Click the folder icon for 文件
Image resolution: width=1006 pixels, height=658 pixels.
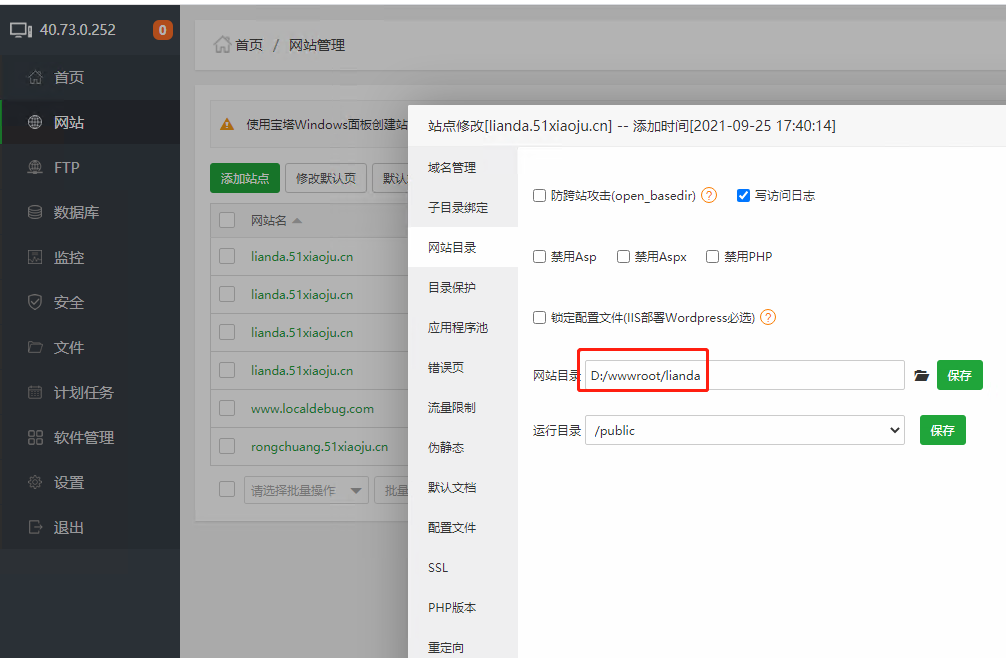[35, 347]
